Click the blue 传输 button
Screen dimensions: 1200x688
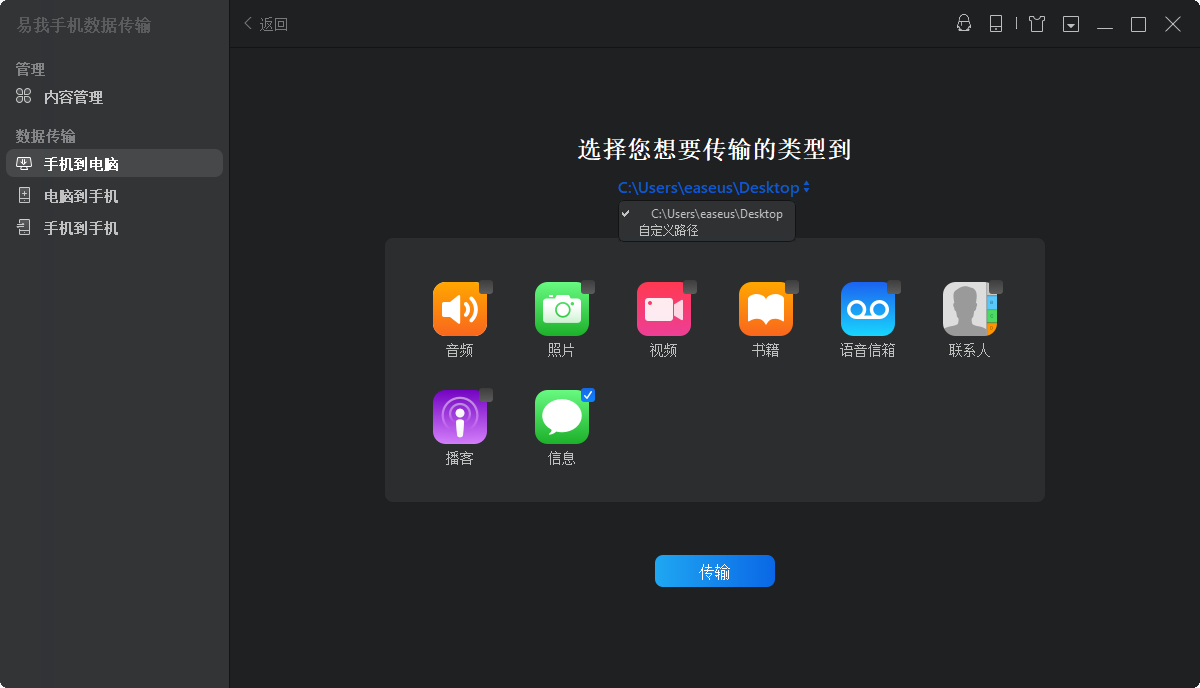(x=715, y=571)
